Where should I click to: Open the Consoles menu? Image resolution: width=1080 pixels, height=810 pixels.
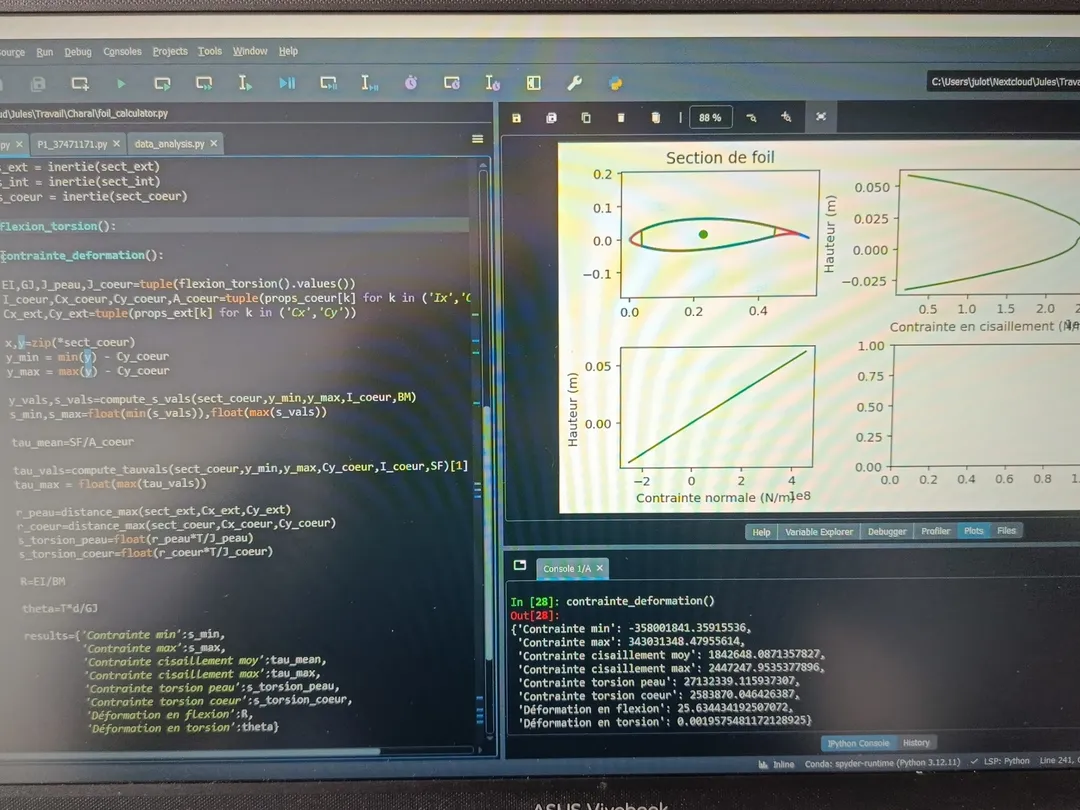pos(123,52)
